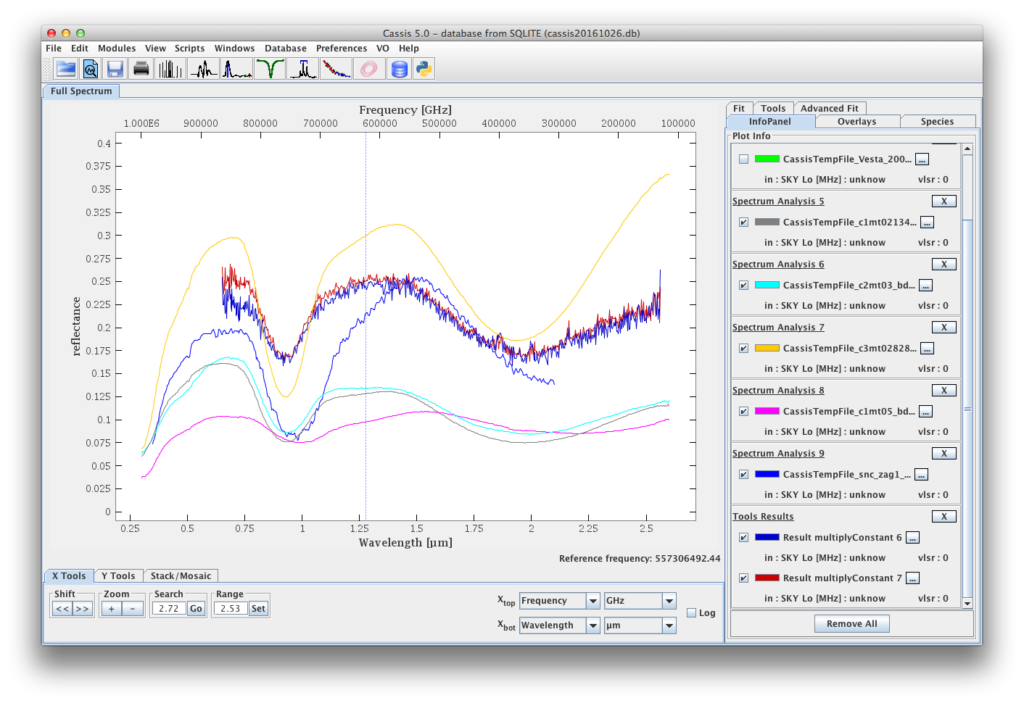Uncheck the CassisTempFile_Vesta_200 visibility checkbox
This screenshot has width=1024, height=703.
(x=743, y=158)
